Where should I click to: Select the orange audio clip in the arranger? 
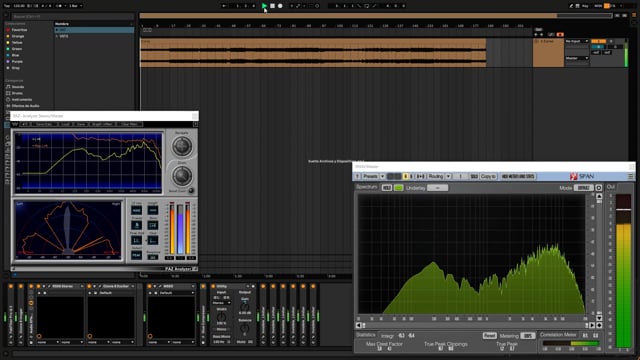click(x=313, y=53)
